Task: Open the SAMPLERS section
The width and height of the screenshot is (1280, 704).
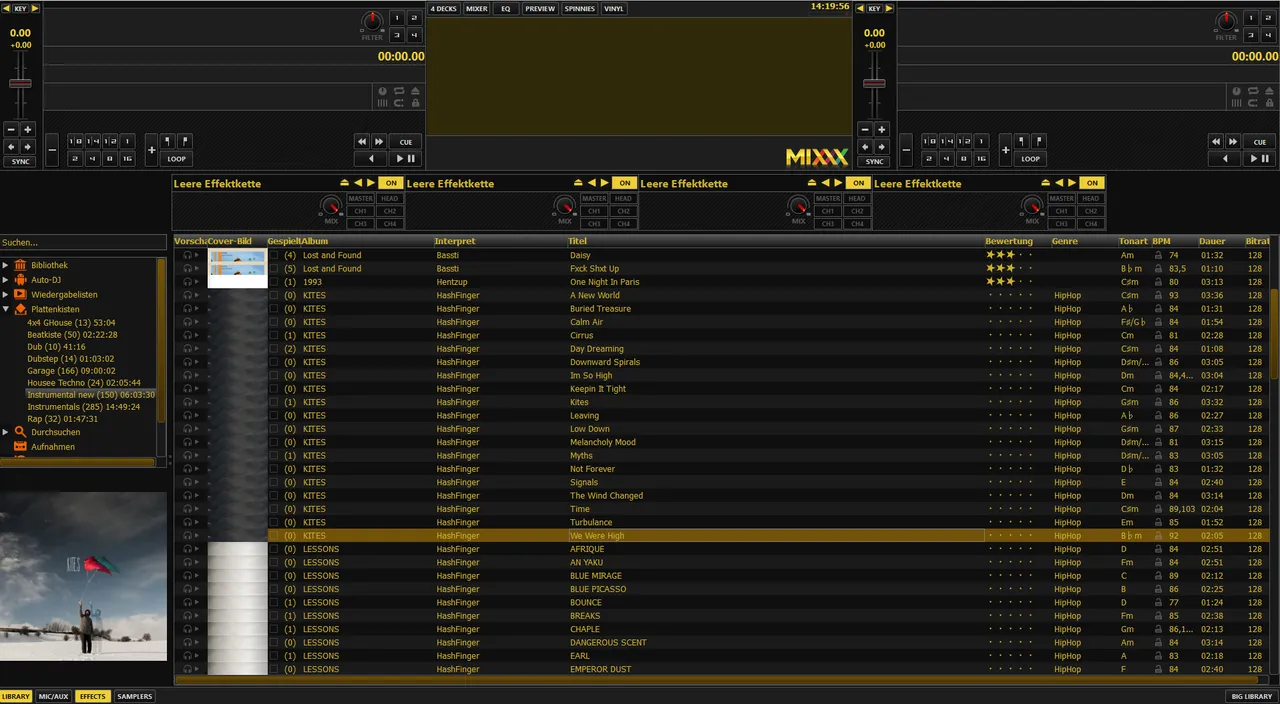Action: click(135, 696)
